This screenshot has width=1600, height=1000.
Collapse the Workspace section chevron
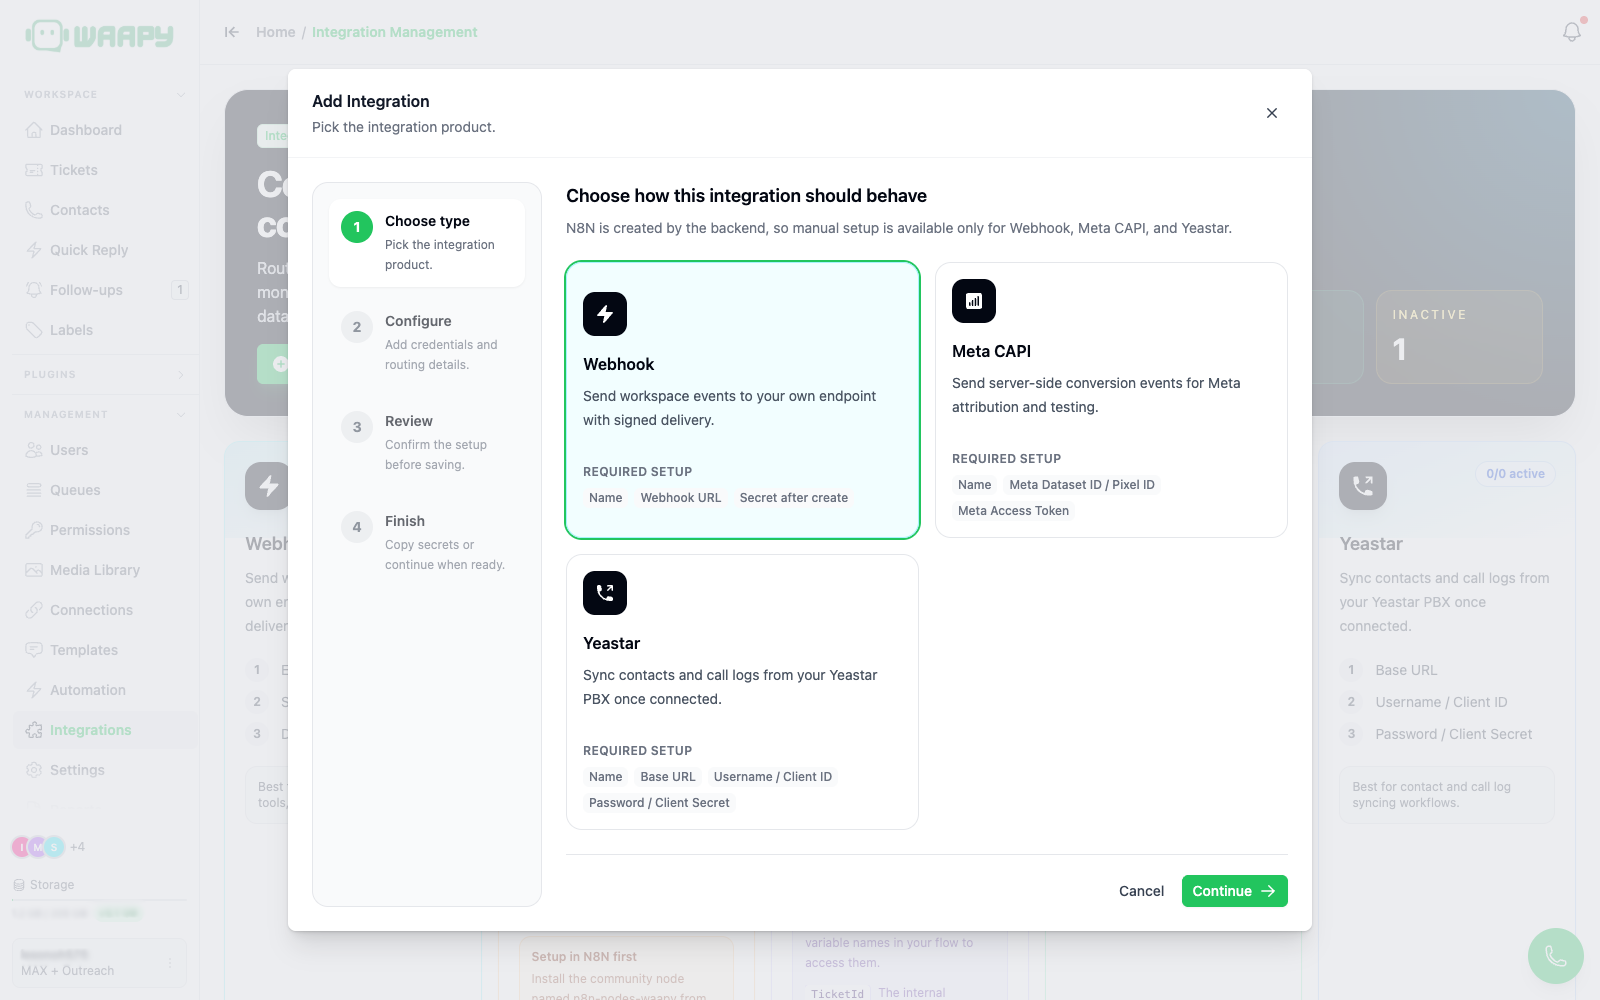[x=181, y=95]
